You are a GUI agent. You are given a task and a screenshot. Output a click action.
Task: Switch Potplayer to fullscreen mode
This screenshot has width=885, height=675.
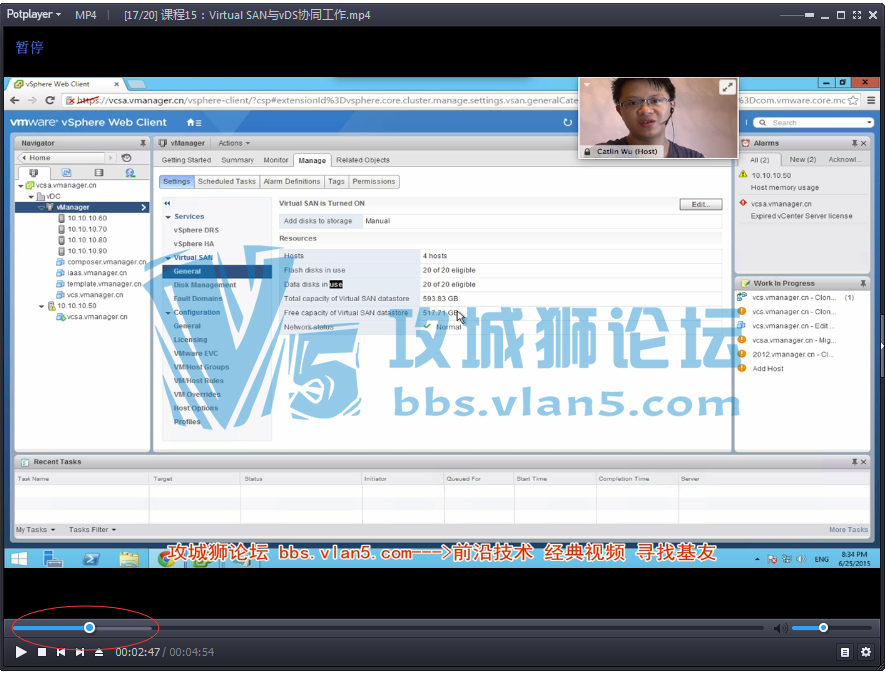857,15
